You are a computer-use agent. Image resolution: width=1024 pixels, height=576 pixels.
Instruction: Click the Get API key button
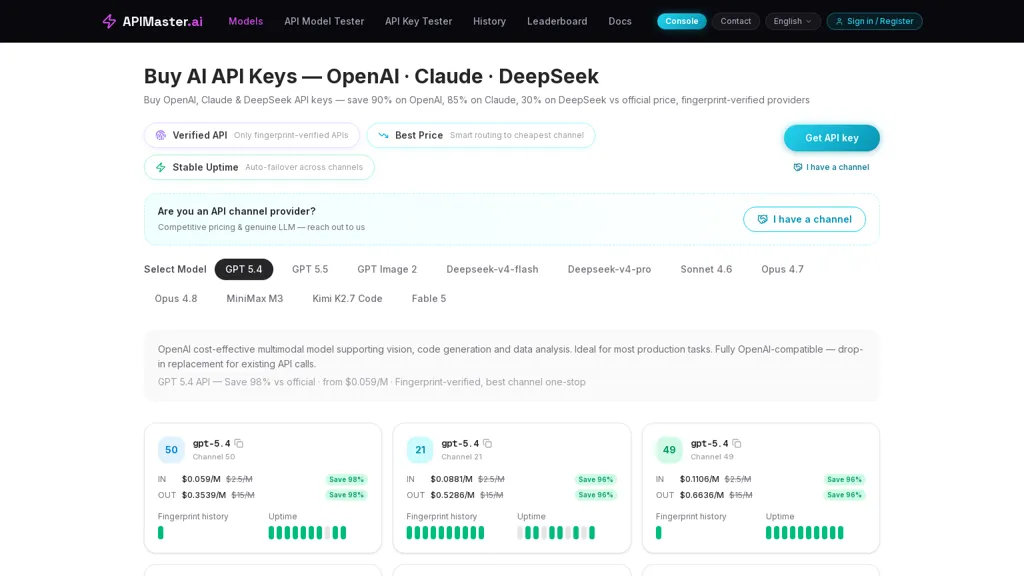pyautogui.click(x=831, y=138)
